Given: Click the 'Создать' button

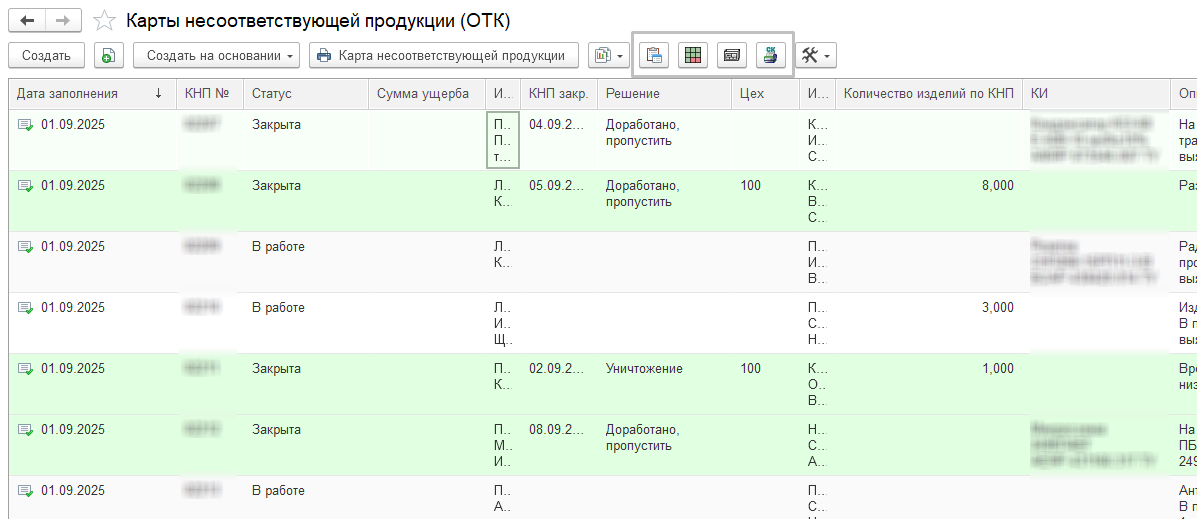Looking at the screenshot, I should pos(46,55).
